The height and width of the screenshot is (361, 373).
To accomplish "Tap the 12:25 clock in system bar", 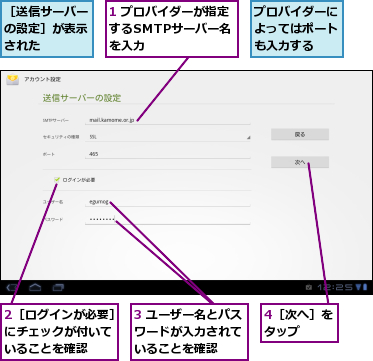I will tap(334, 287).
